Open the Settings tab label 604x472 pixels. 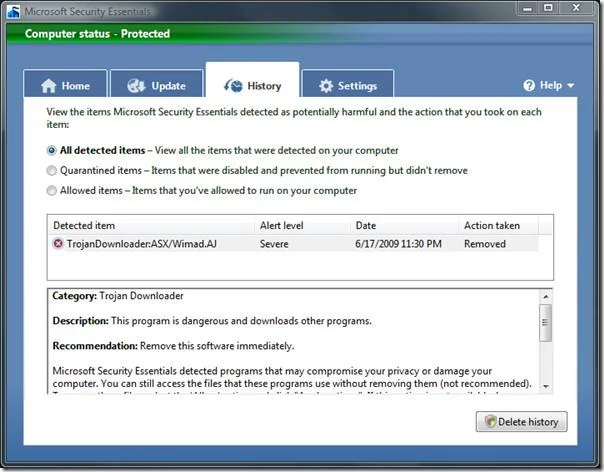click(x=357, y=86)
